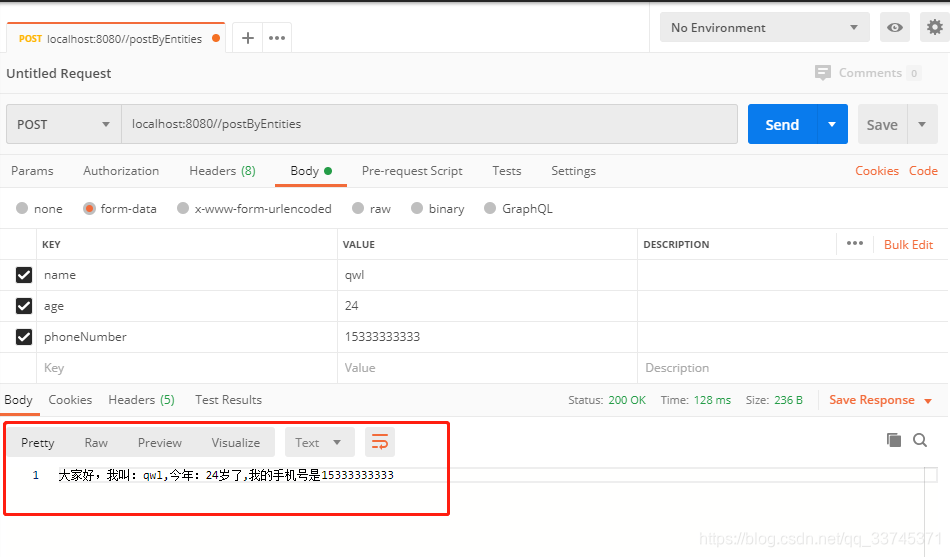Click the 128 ms response time
The image size is (950, 557).
pyautogui.click(x=712, y=400)
